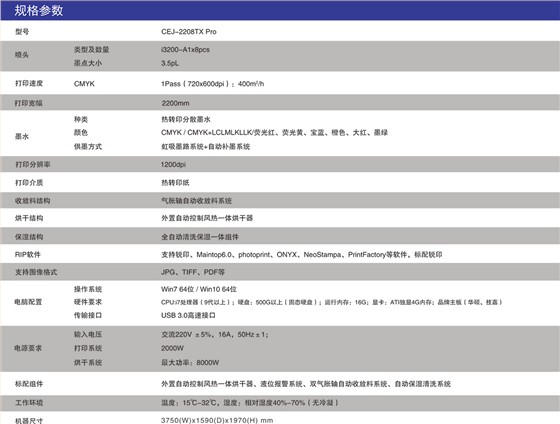Click the 标配组件 row label
Image resolution: width=560 pixels, height=424 pixels.
click(x=29, y=384)
